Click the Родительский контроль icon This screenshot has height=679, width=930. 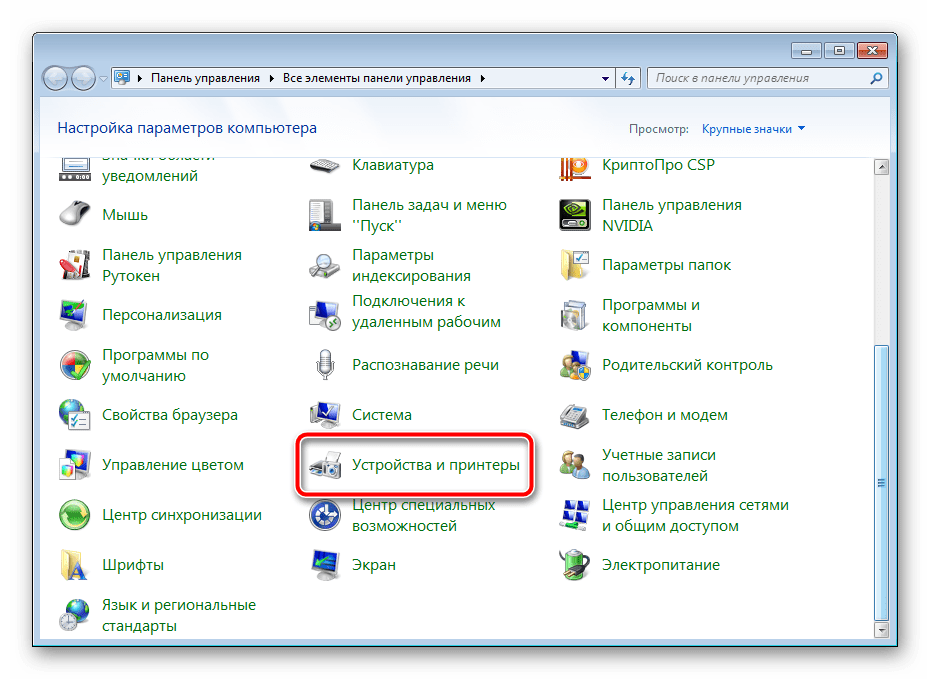click(575, 365)
